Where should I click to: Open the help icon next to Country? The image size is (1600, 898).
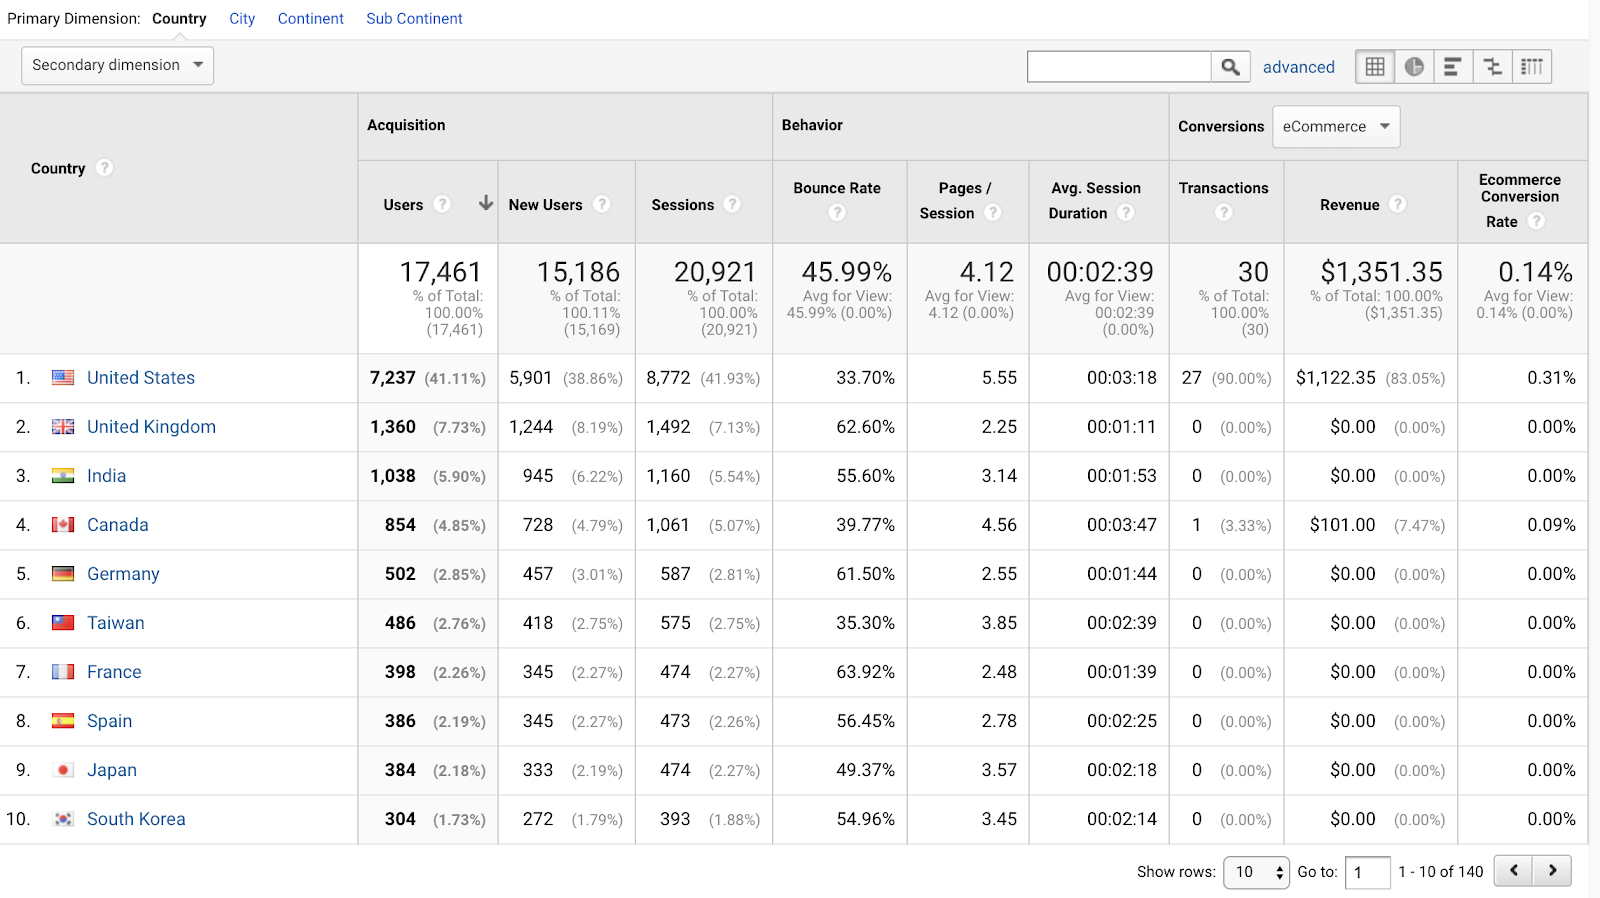tap(104, 168)
